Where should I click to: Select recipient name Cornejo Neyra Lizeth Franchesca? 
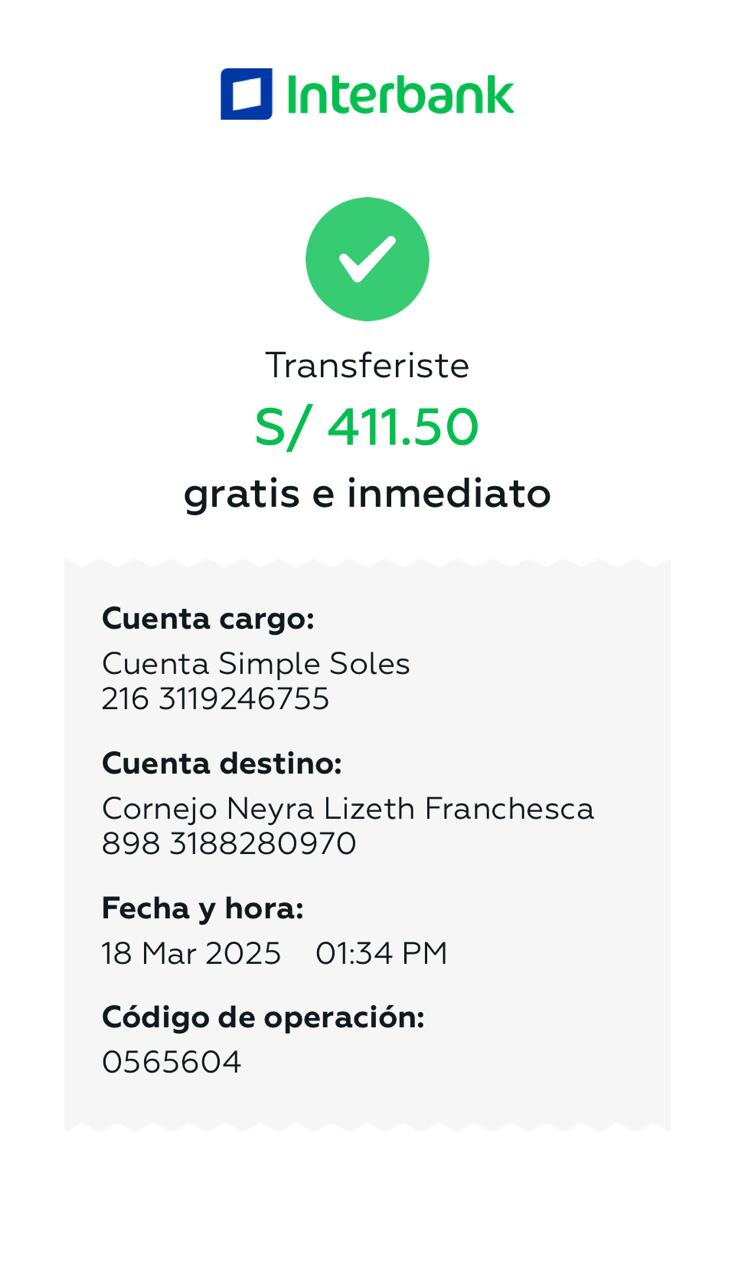pyautogui.click(x=348, y=808)
